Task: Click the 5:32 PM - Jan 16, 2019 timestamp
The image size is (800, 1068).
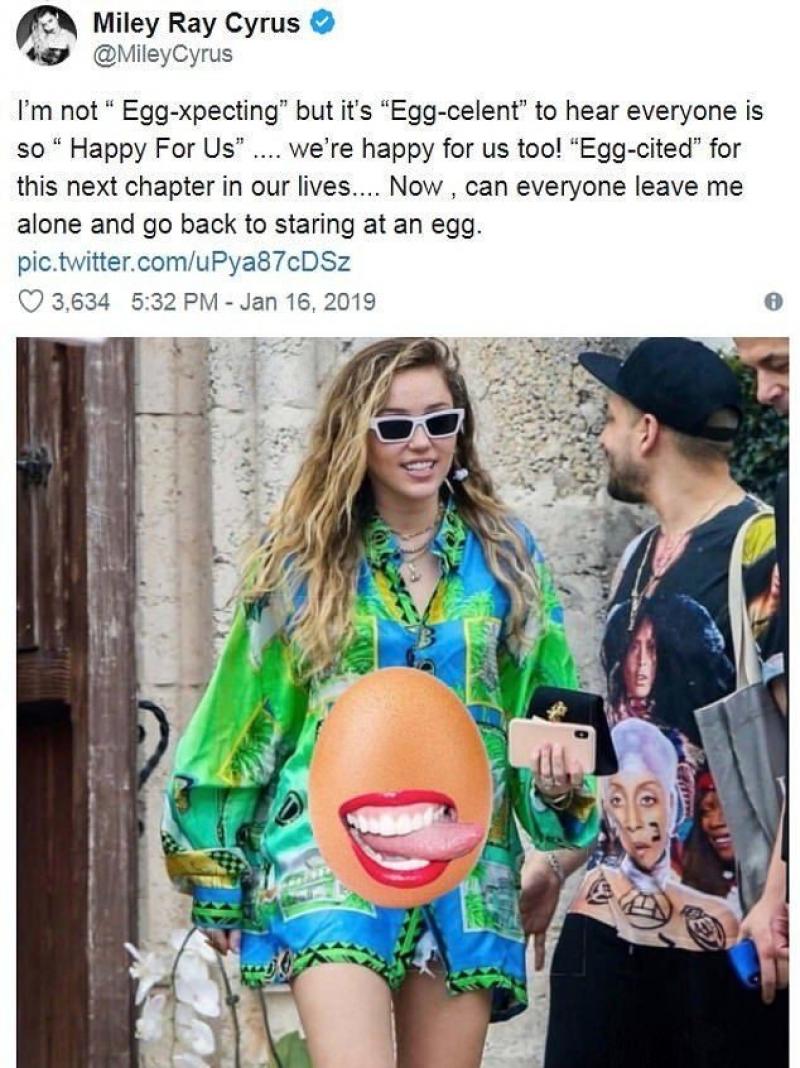Action: pos(253,301)
